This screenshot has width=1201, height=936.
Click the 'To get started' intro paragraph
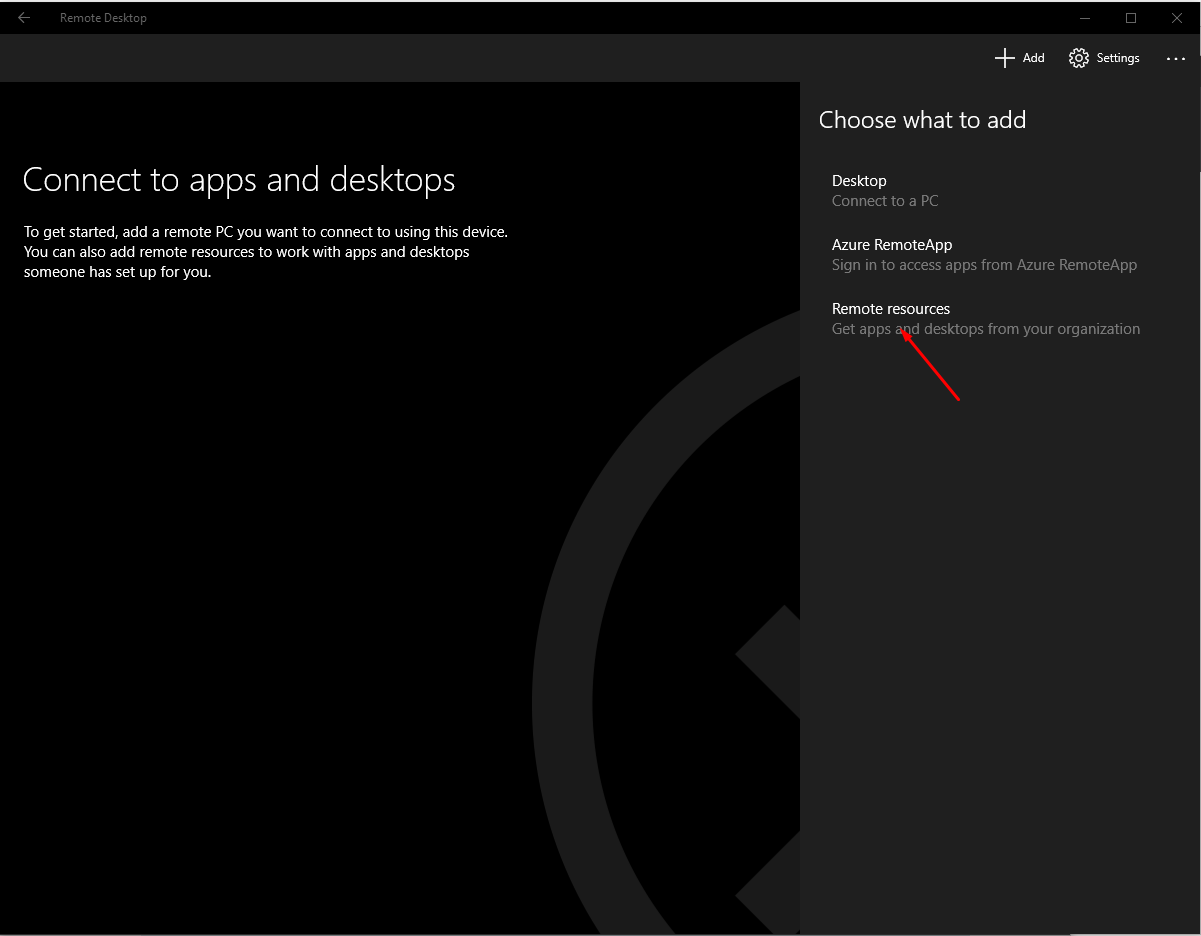pyautogui.click(x=266, y=252)
